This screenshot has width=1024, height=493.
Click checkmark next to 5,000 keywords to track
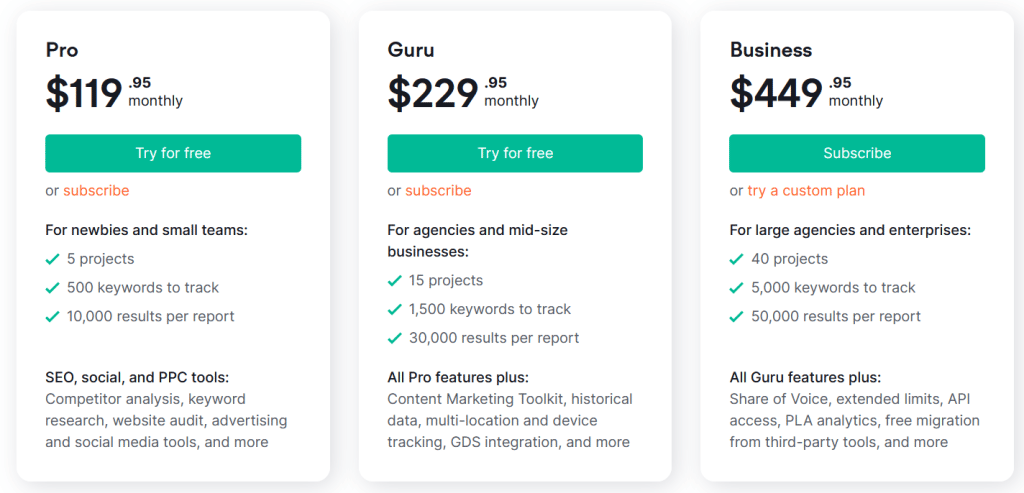(x=737, y=288)
